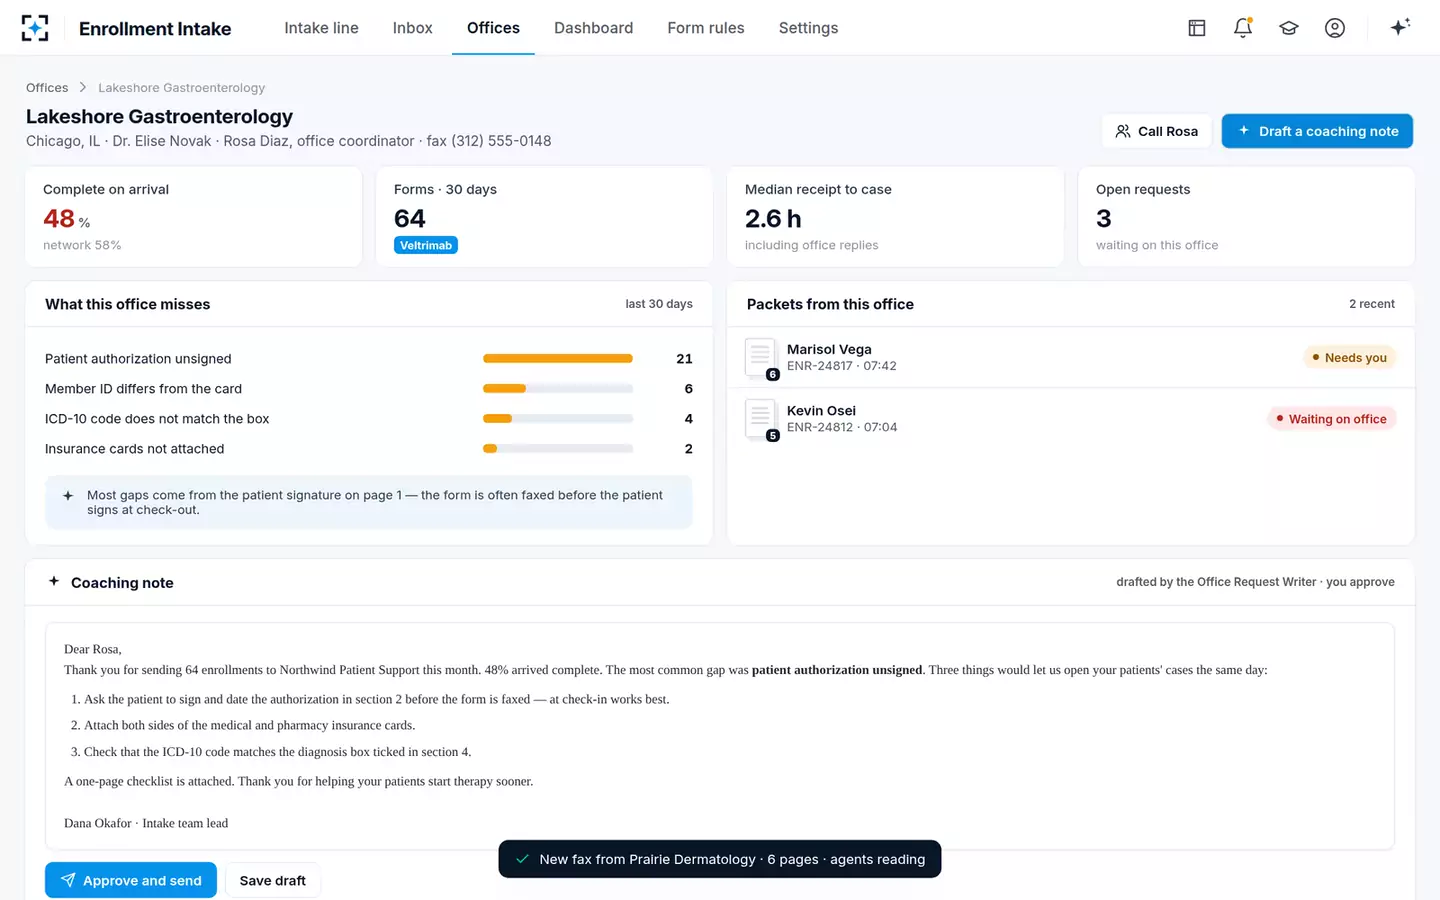Screen dimensions: 1440x900
Task: Navigate to Offices via the breadcrumb
Action: click(x=47, y=88)
